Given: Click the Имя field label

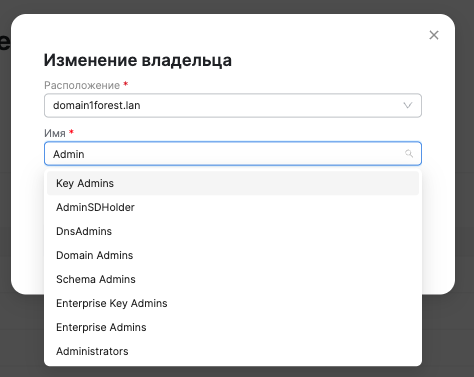Looking at the screenshot, I should click(55, 133).
